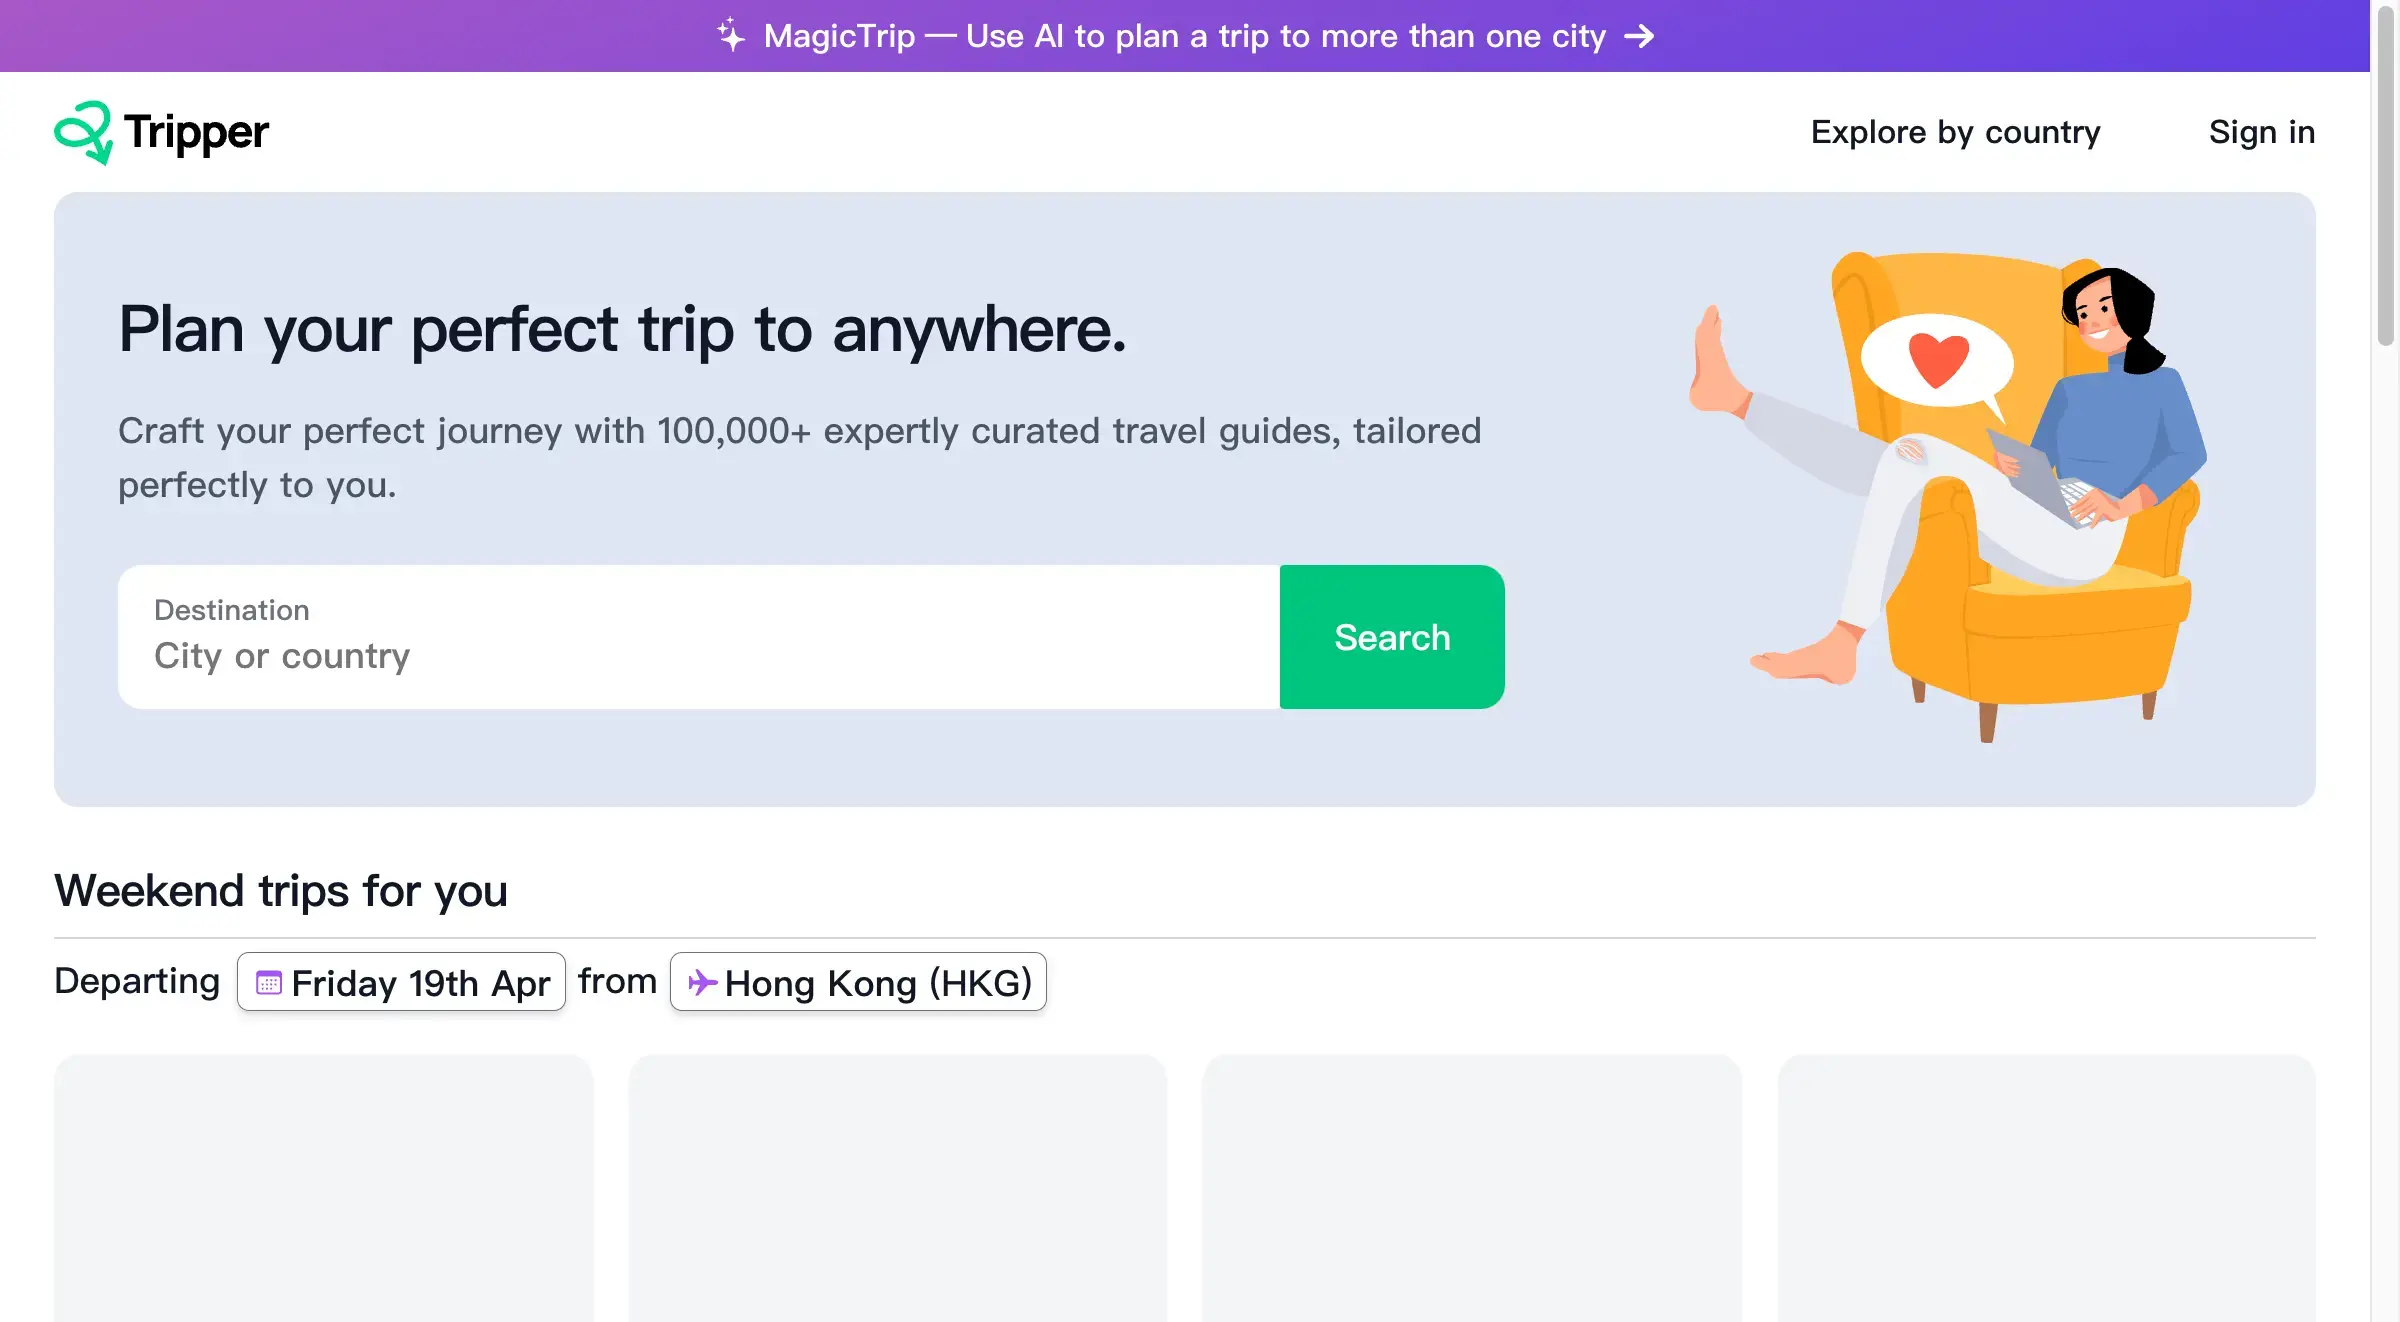Click the sparkles icon in the purple banner
Viewport: 2400px width, 1322px height.
pyautogui.click(x=731, y=34)
